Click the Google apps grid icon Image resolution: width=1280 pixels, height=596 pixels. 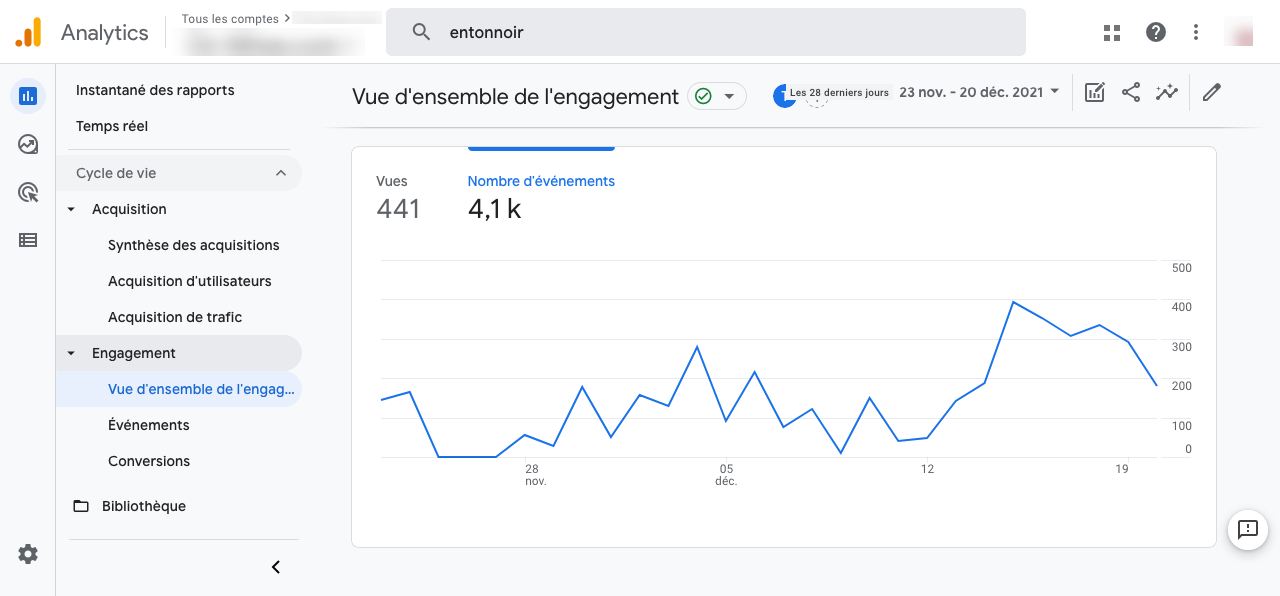point(1112,33)
